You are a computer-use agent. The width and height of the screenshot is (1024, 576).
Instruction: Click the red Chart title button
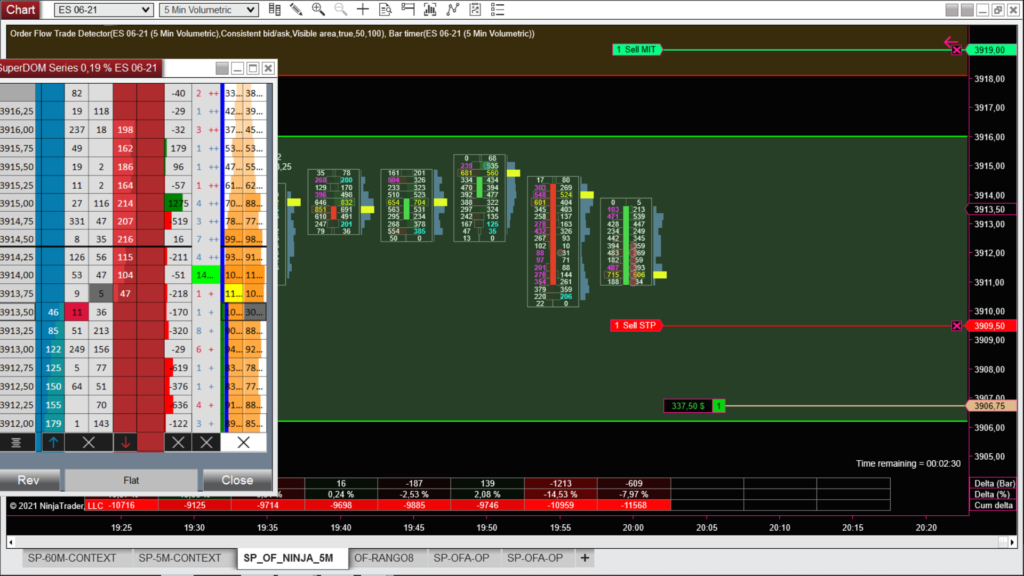tap(20, 10)
